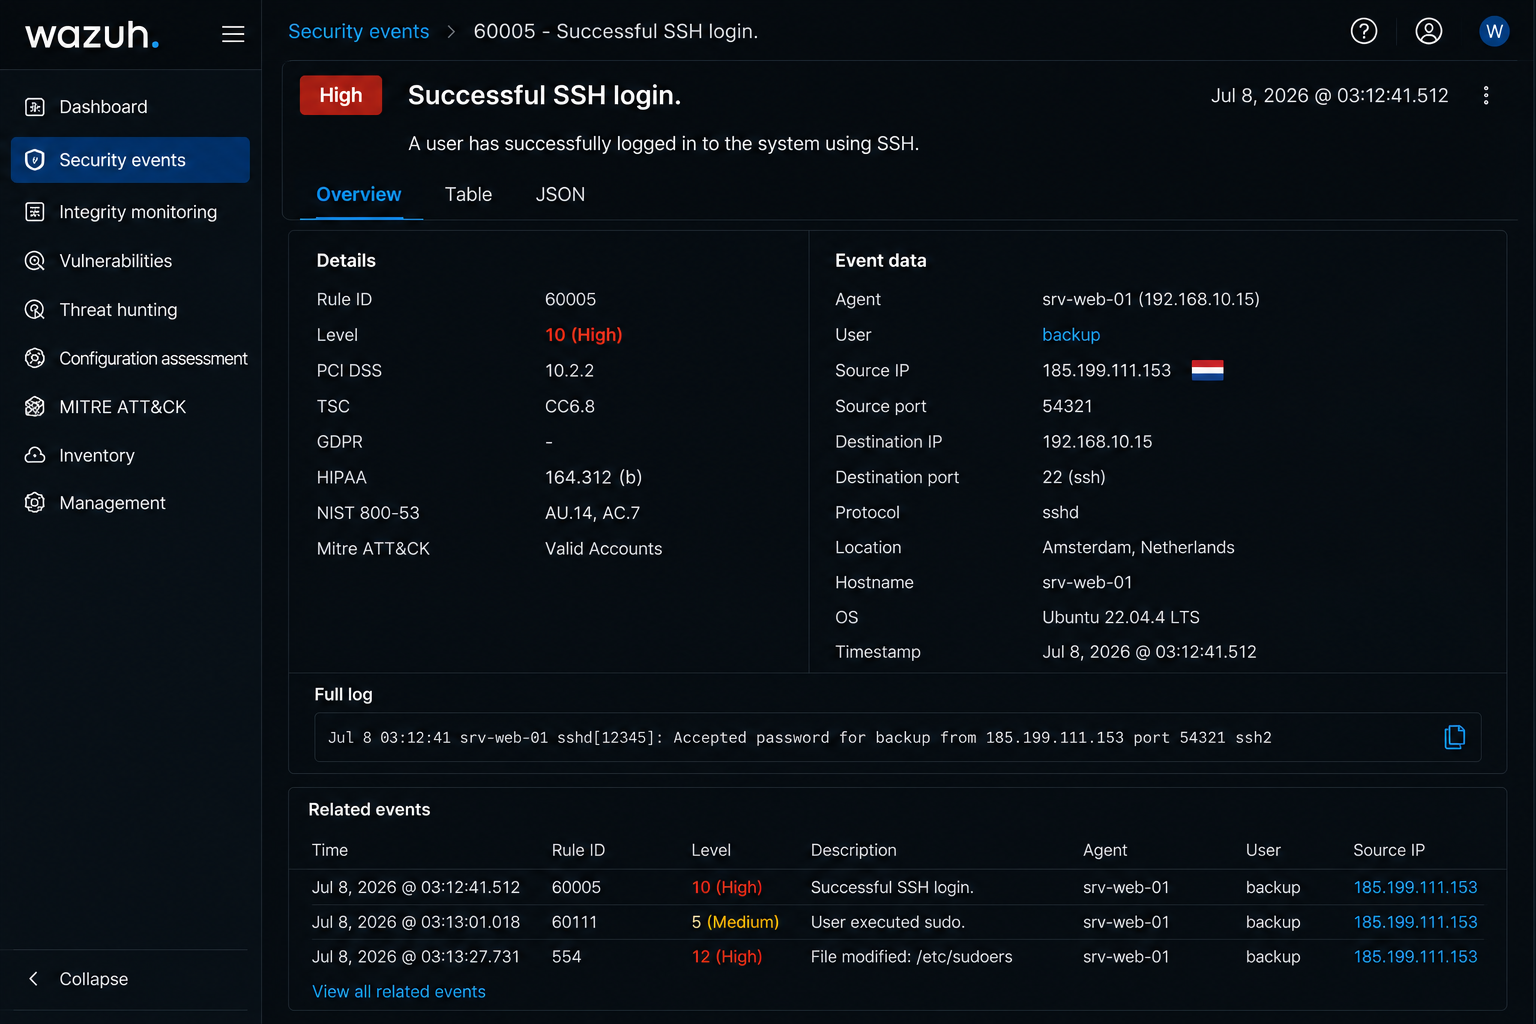Click the Integrity monitoring icon
The image size is (1536, 1024).
tap(35, 212)
